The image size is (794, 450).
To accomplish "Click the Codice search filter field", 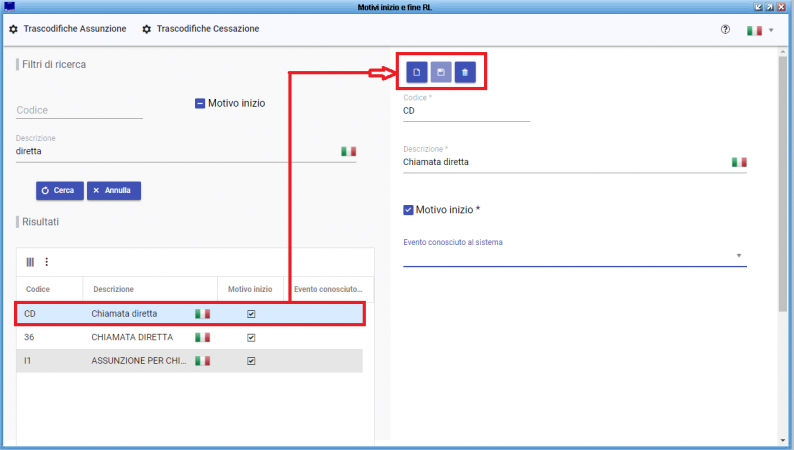I will [x=79, y=110].
